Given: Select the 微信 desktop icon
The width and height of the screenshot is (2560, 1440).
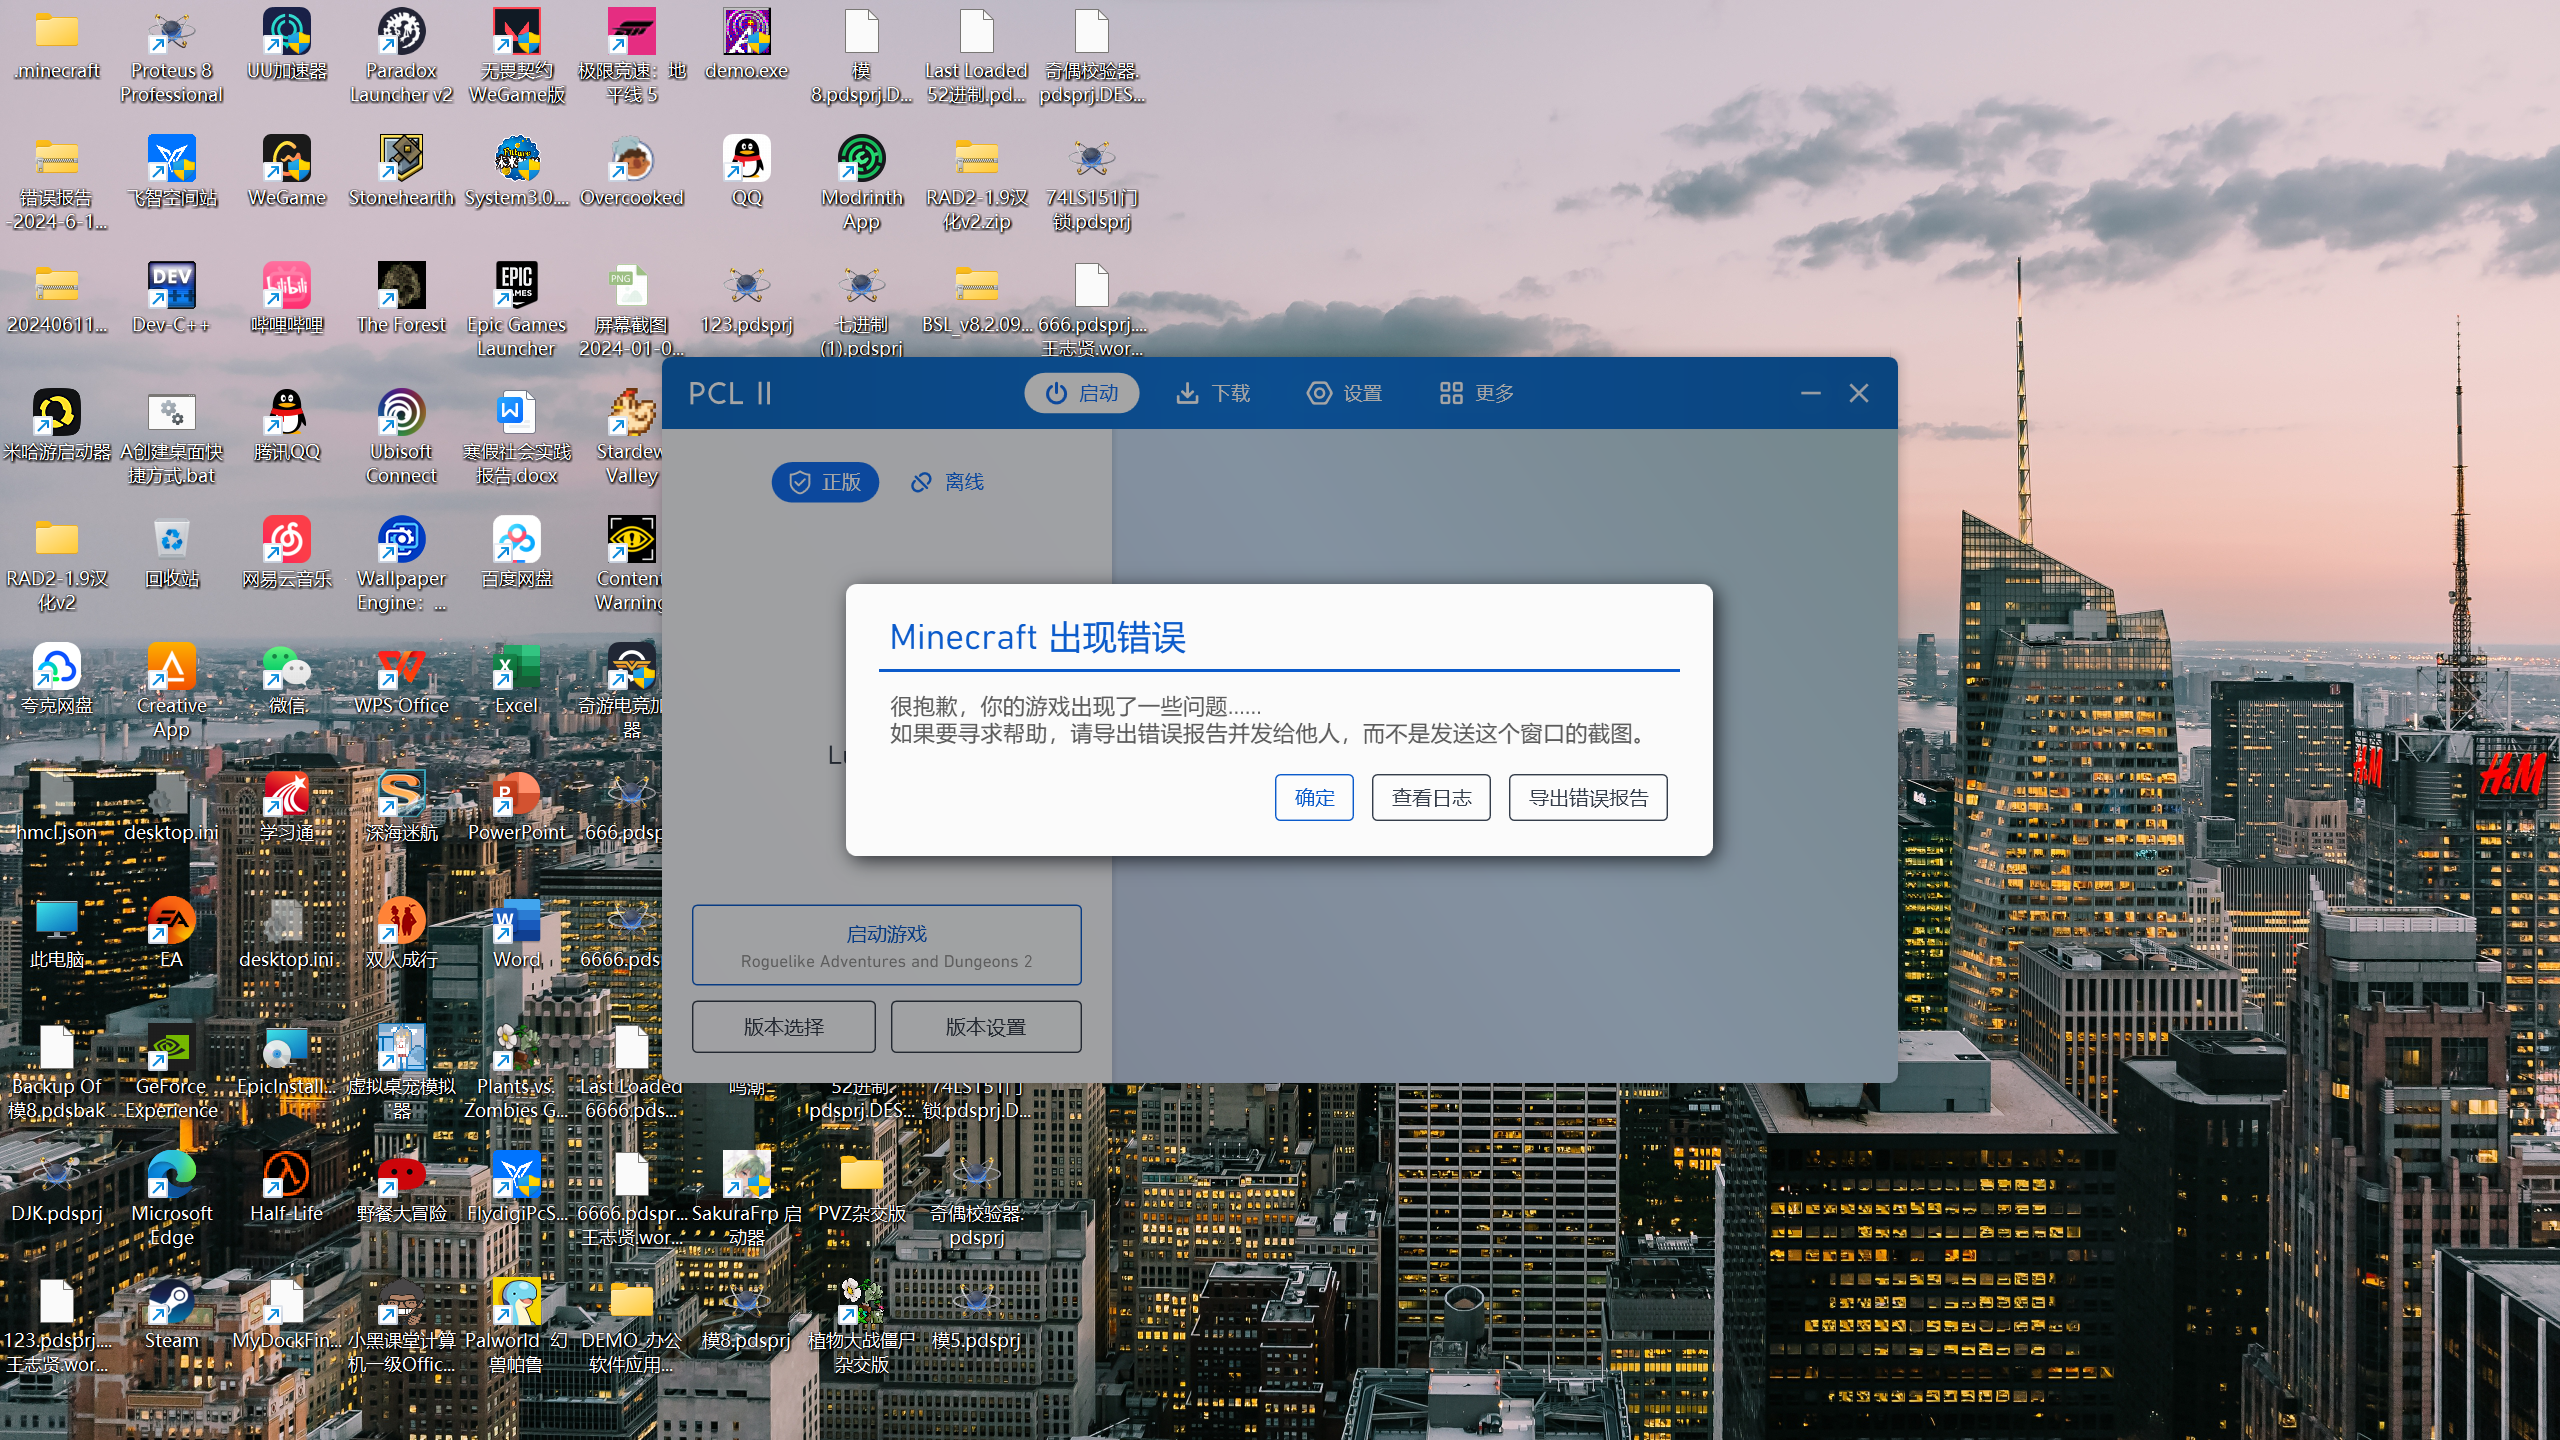Looking at the screenshot, I should (287, 680).
